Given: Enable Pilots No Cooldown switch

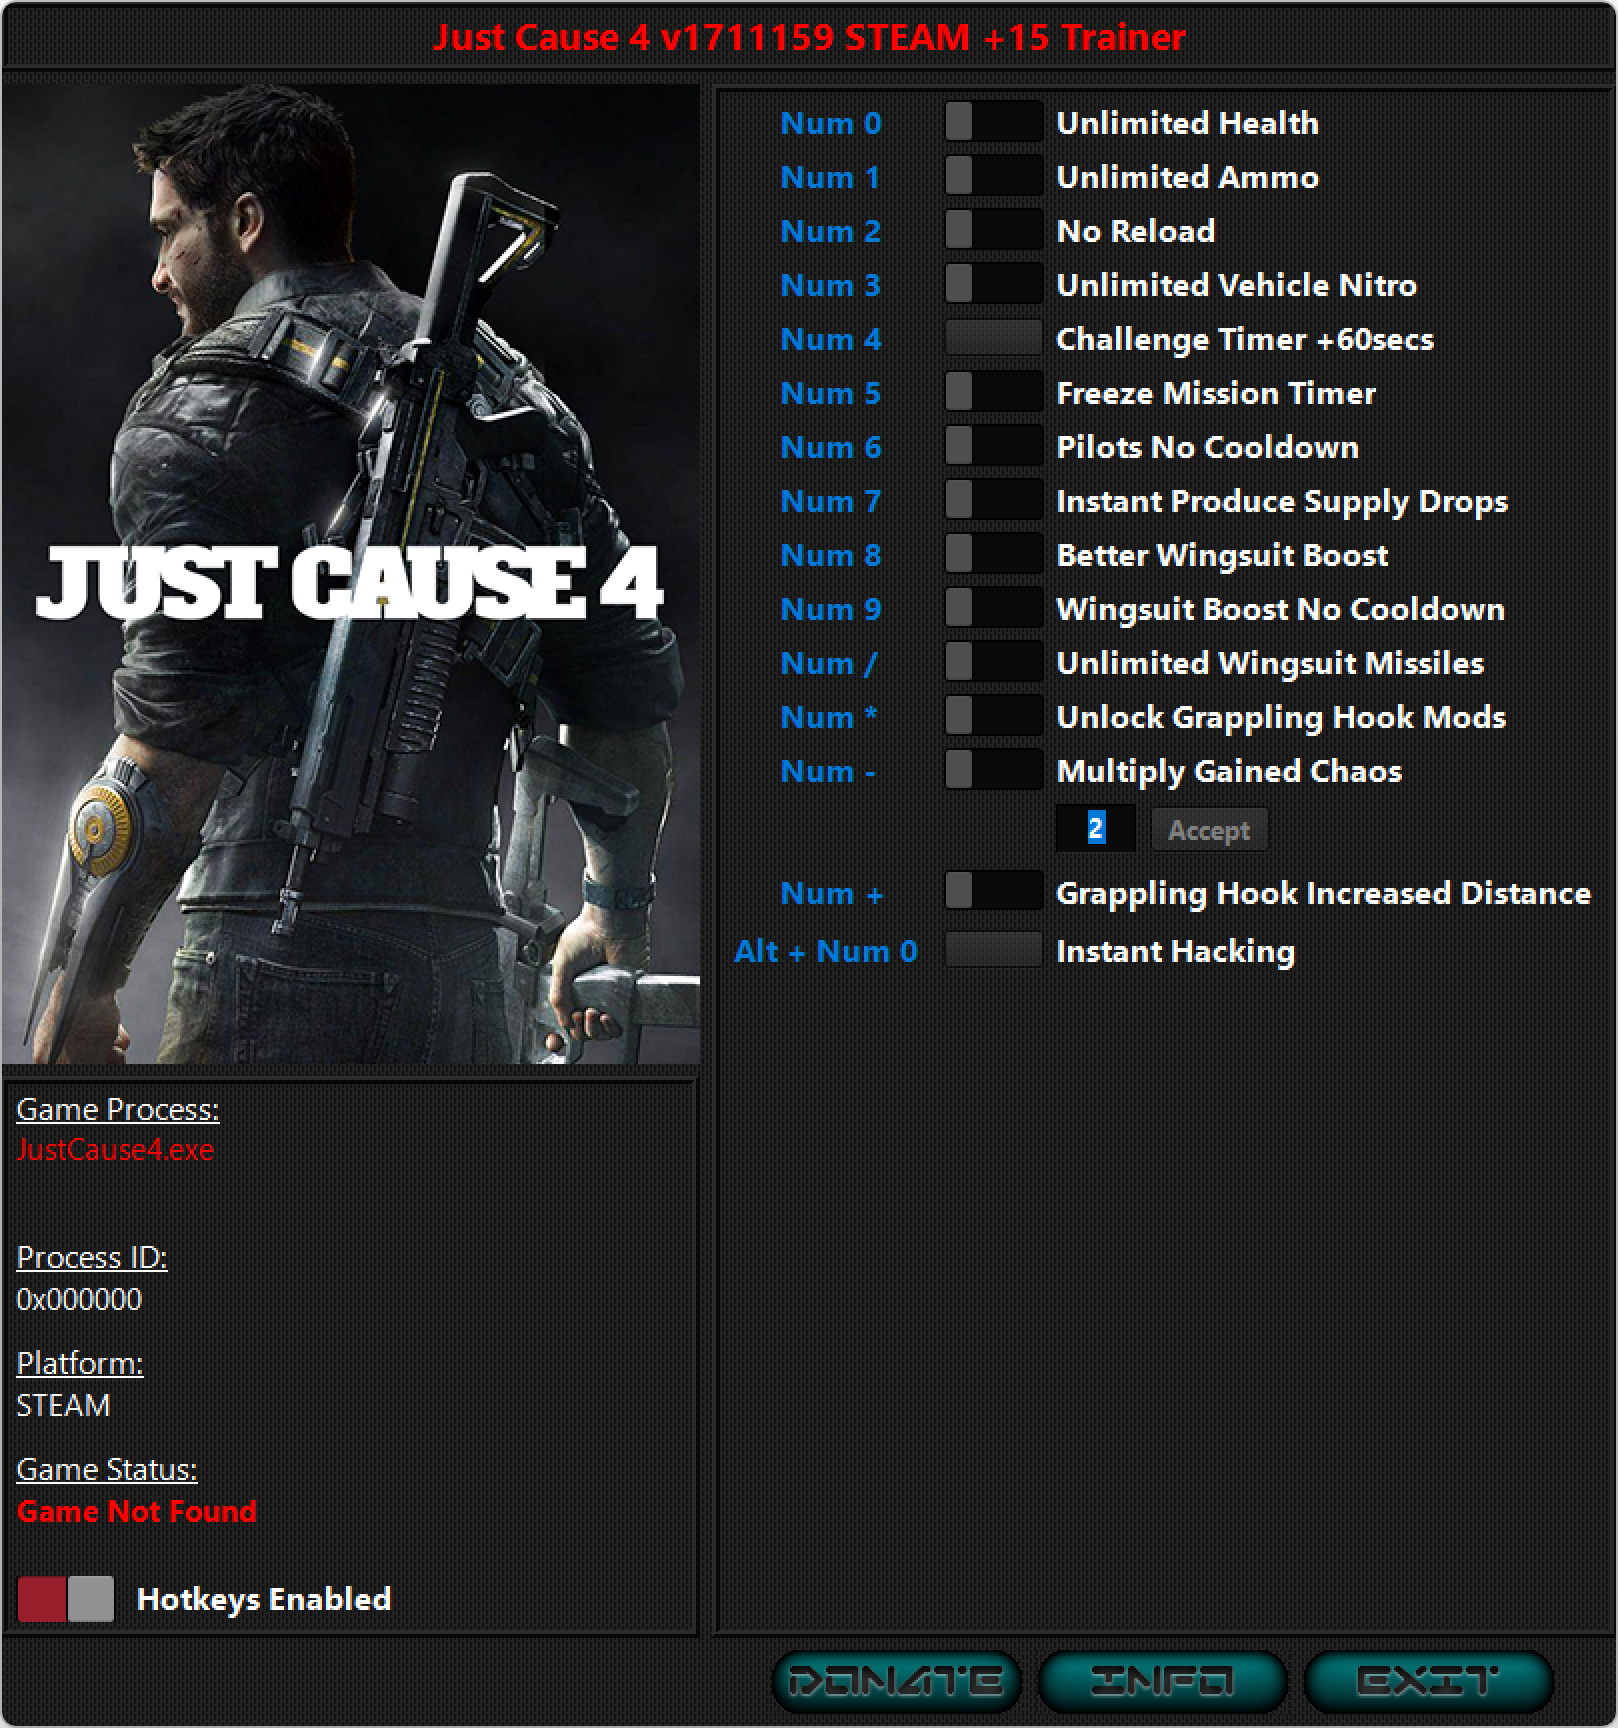Looking at the screenshot, I should point(994,447).
